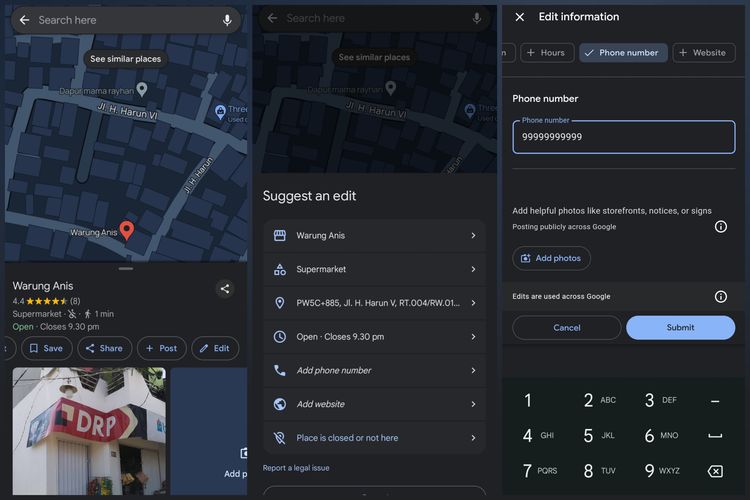Viewport: 750px width, 500px height.
Task: Focus the Phone number input field
Action: pyautogui.click(x=623, y=137)
